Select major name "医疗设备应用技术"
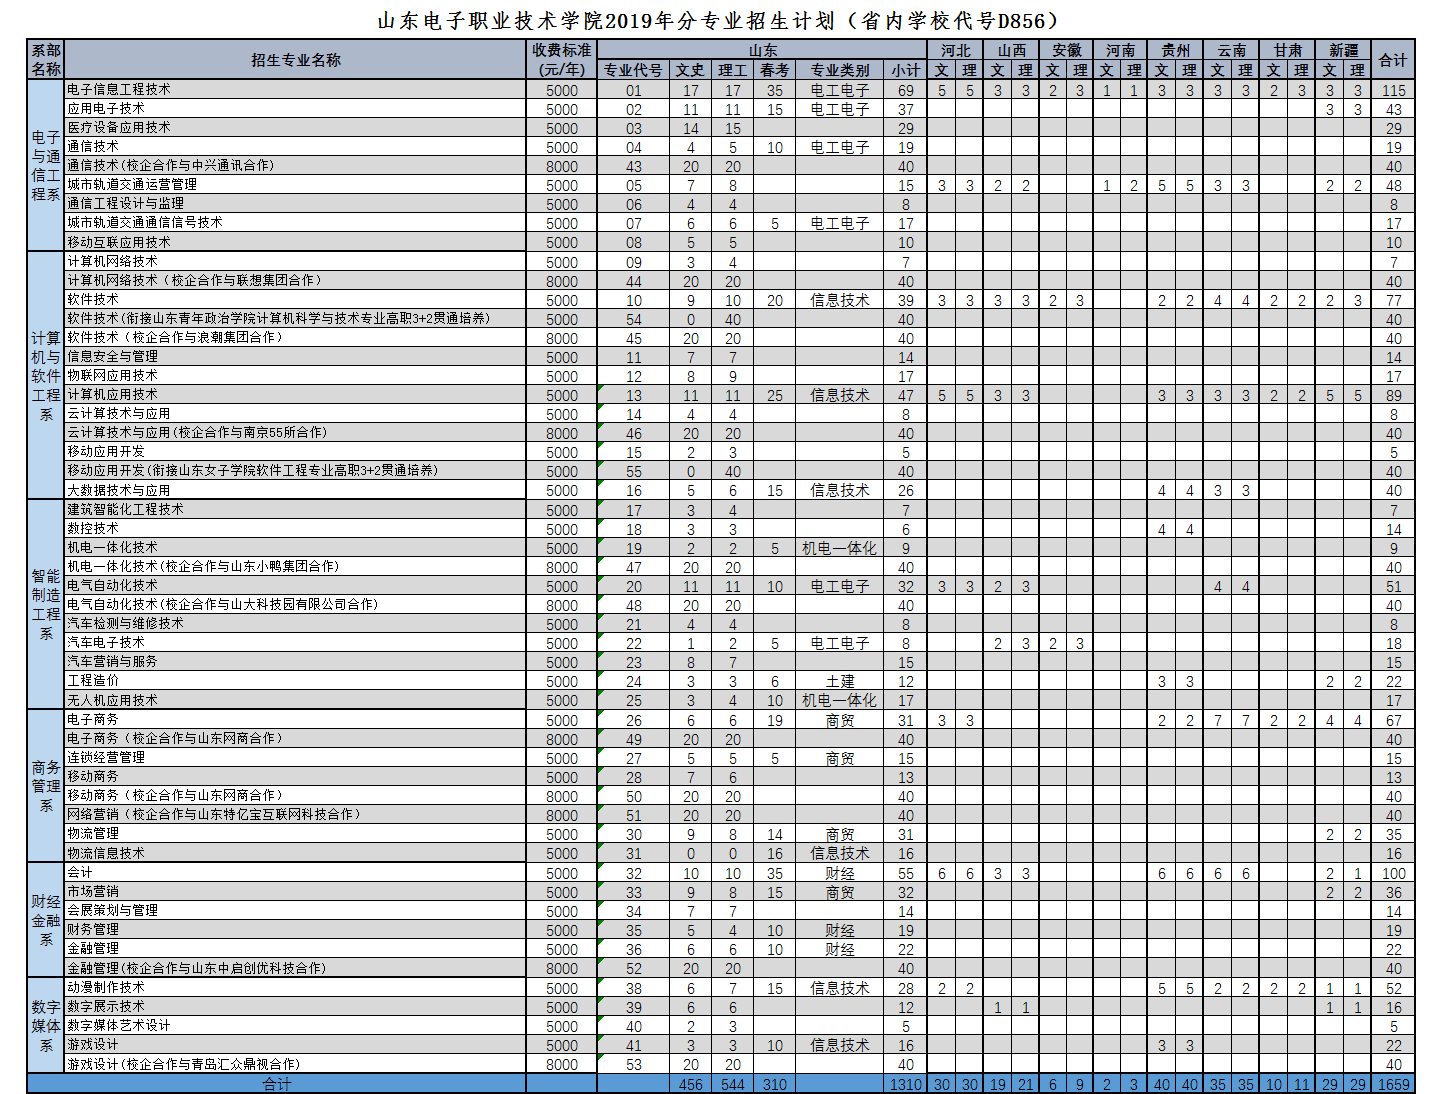The width and height of the screenshot is (1443, 1094). tap(119, 127)
